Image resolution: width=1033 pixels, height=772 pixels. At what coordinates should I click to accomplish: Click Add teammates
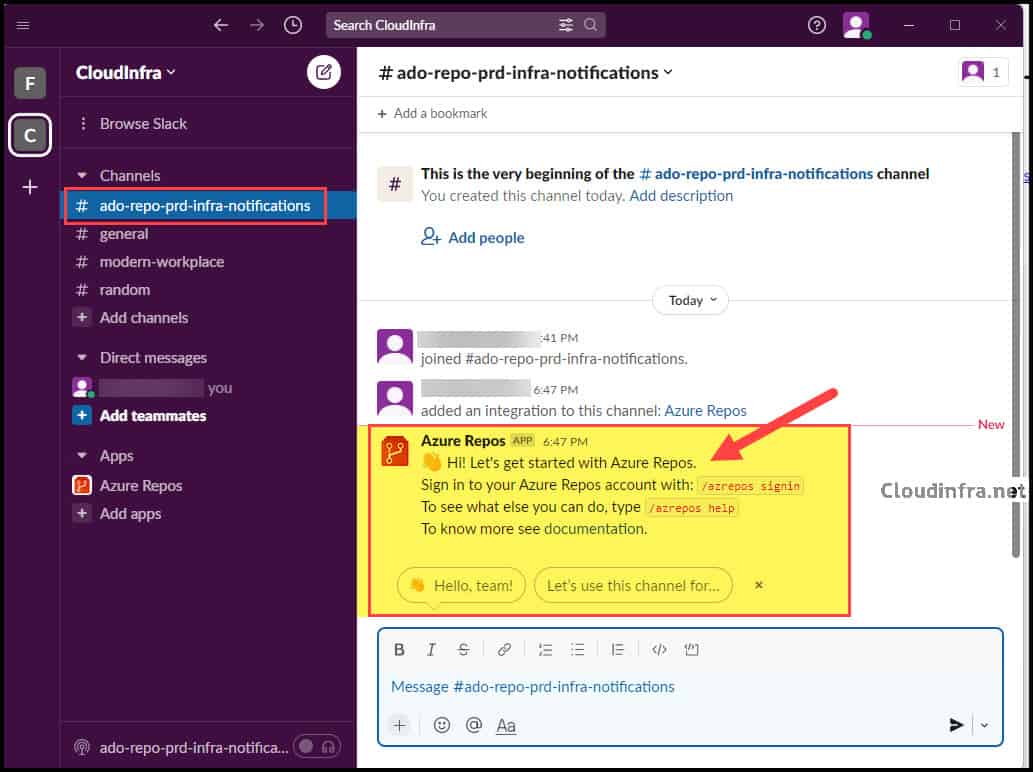152,416
